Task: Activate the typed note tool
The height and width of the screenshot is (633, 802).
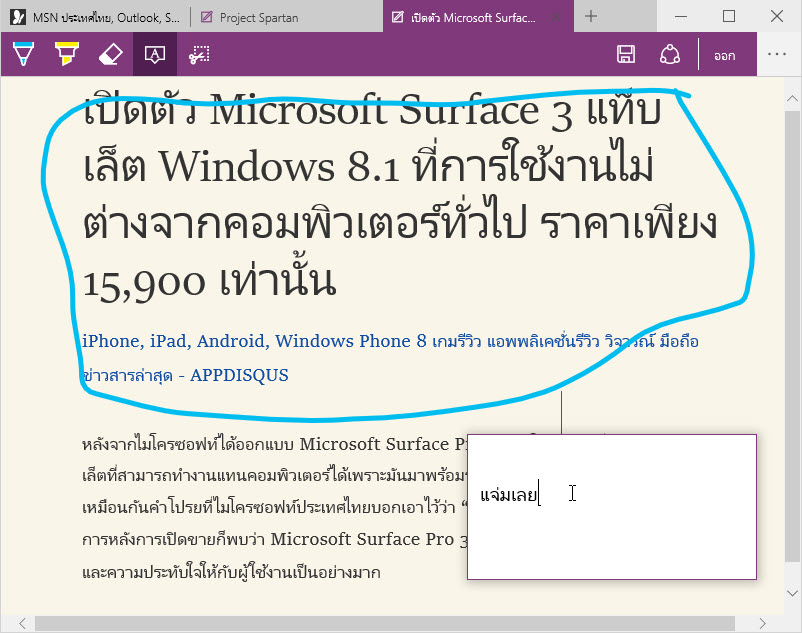Action: [x=155, y=54]
